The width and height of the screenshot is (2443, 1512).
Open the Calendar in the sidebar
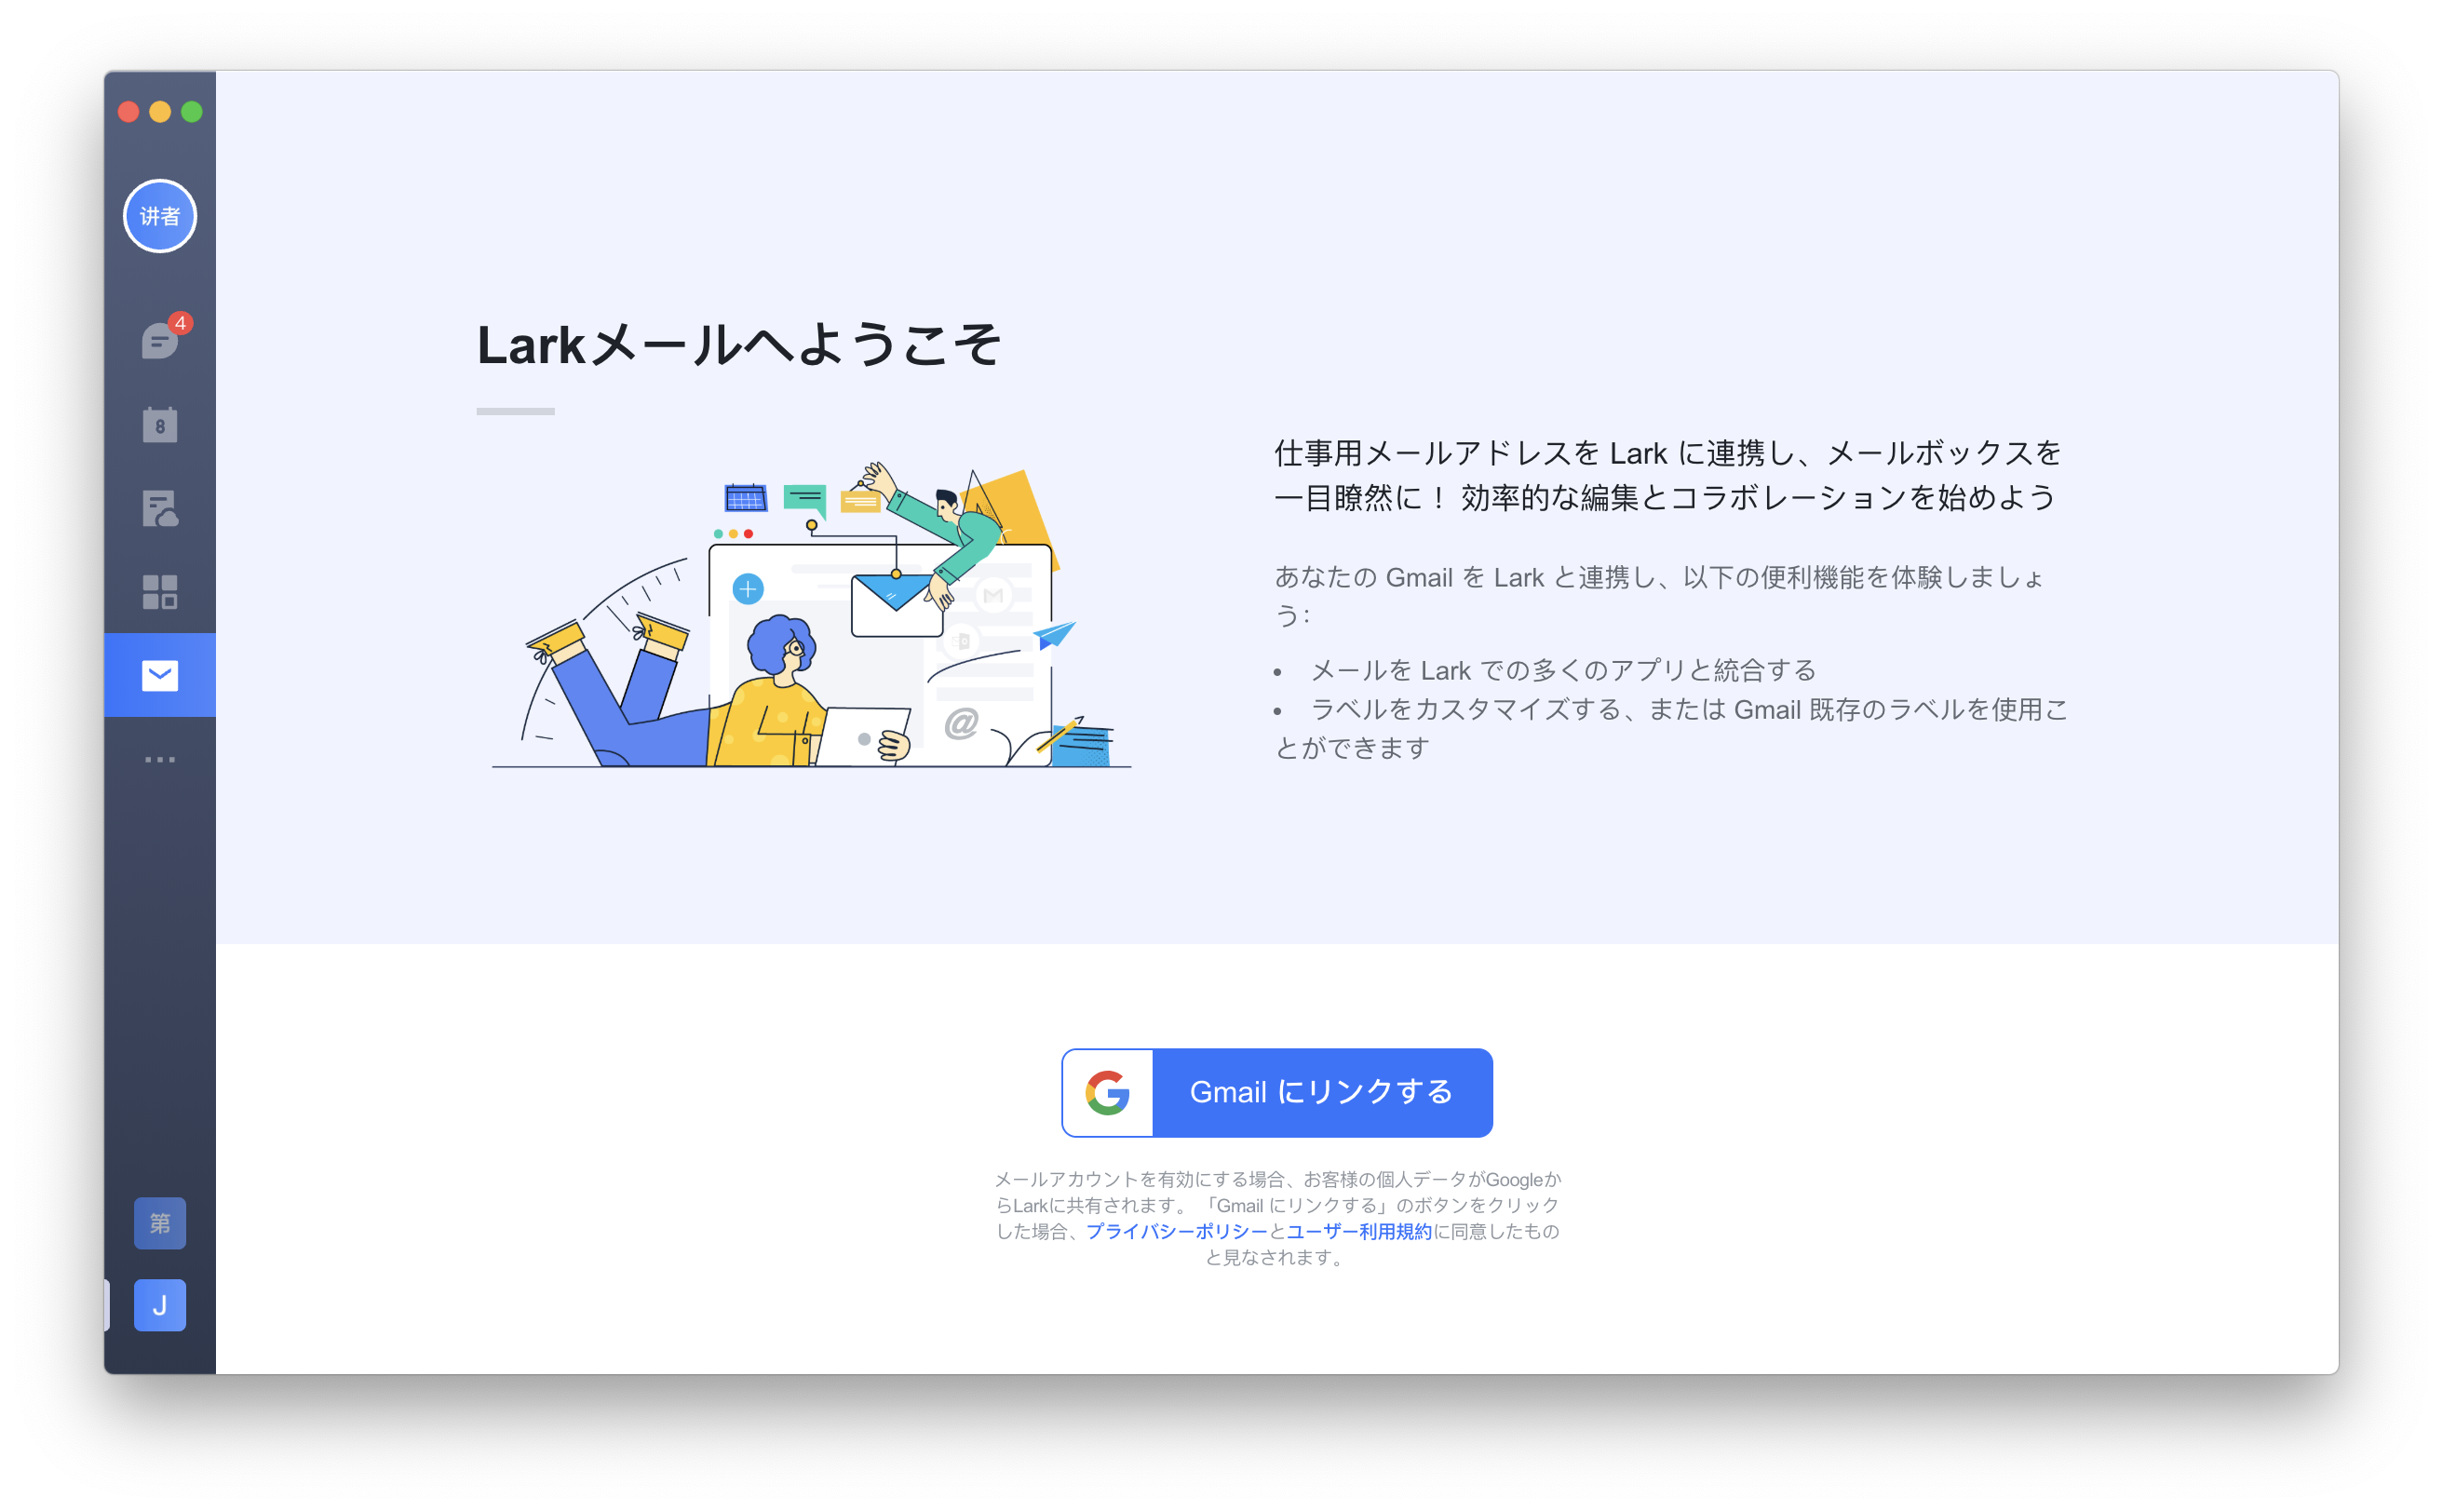pos(160,424)
